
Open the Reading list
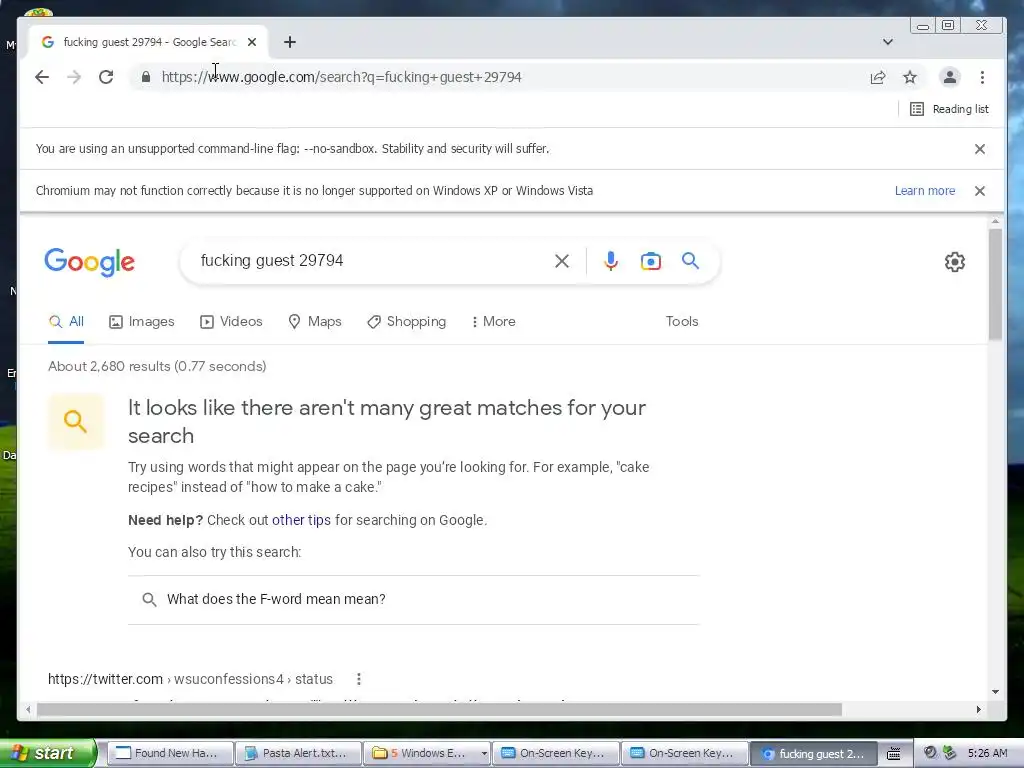coord(950,109)
